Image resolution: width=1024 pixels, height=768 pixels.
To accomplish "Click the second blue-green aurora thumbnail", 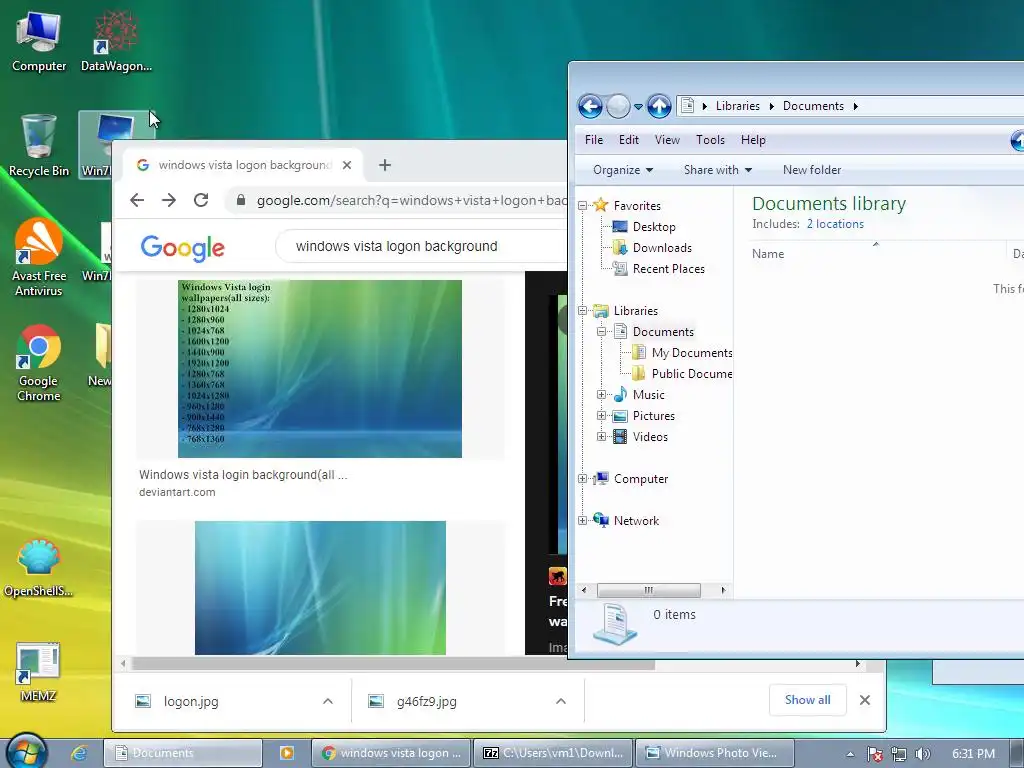I will click(320, 588).
